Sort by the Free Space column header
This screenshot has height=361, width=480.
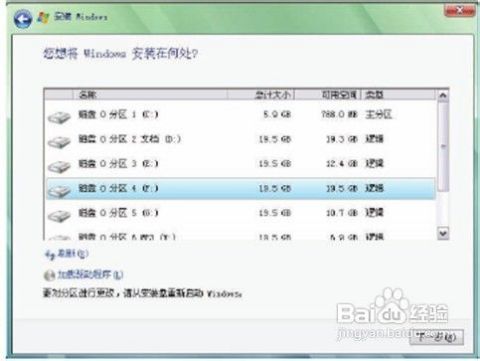point(328,95)
